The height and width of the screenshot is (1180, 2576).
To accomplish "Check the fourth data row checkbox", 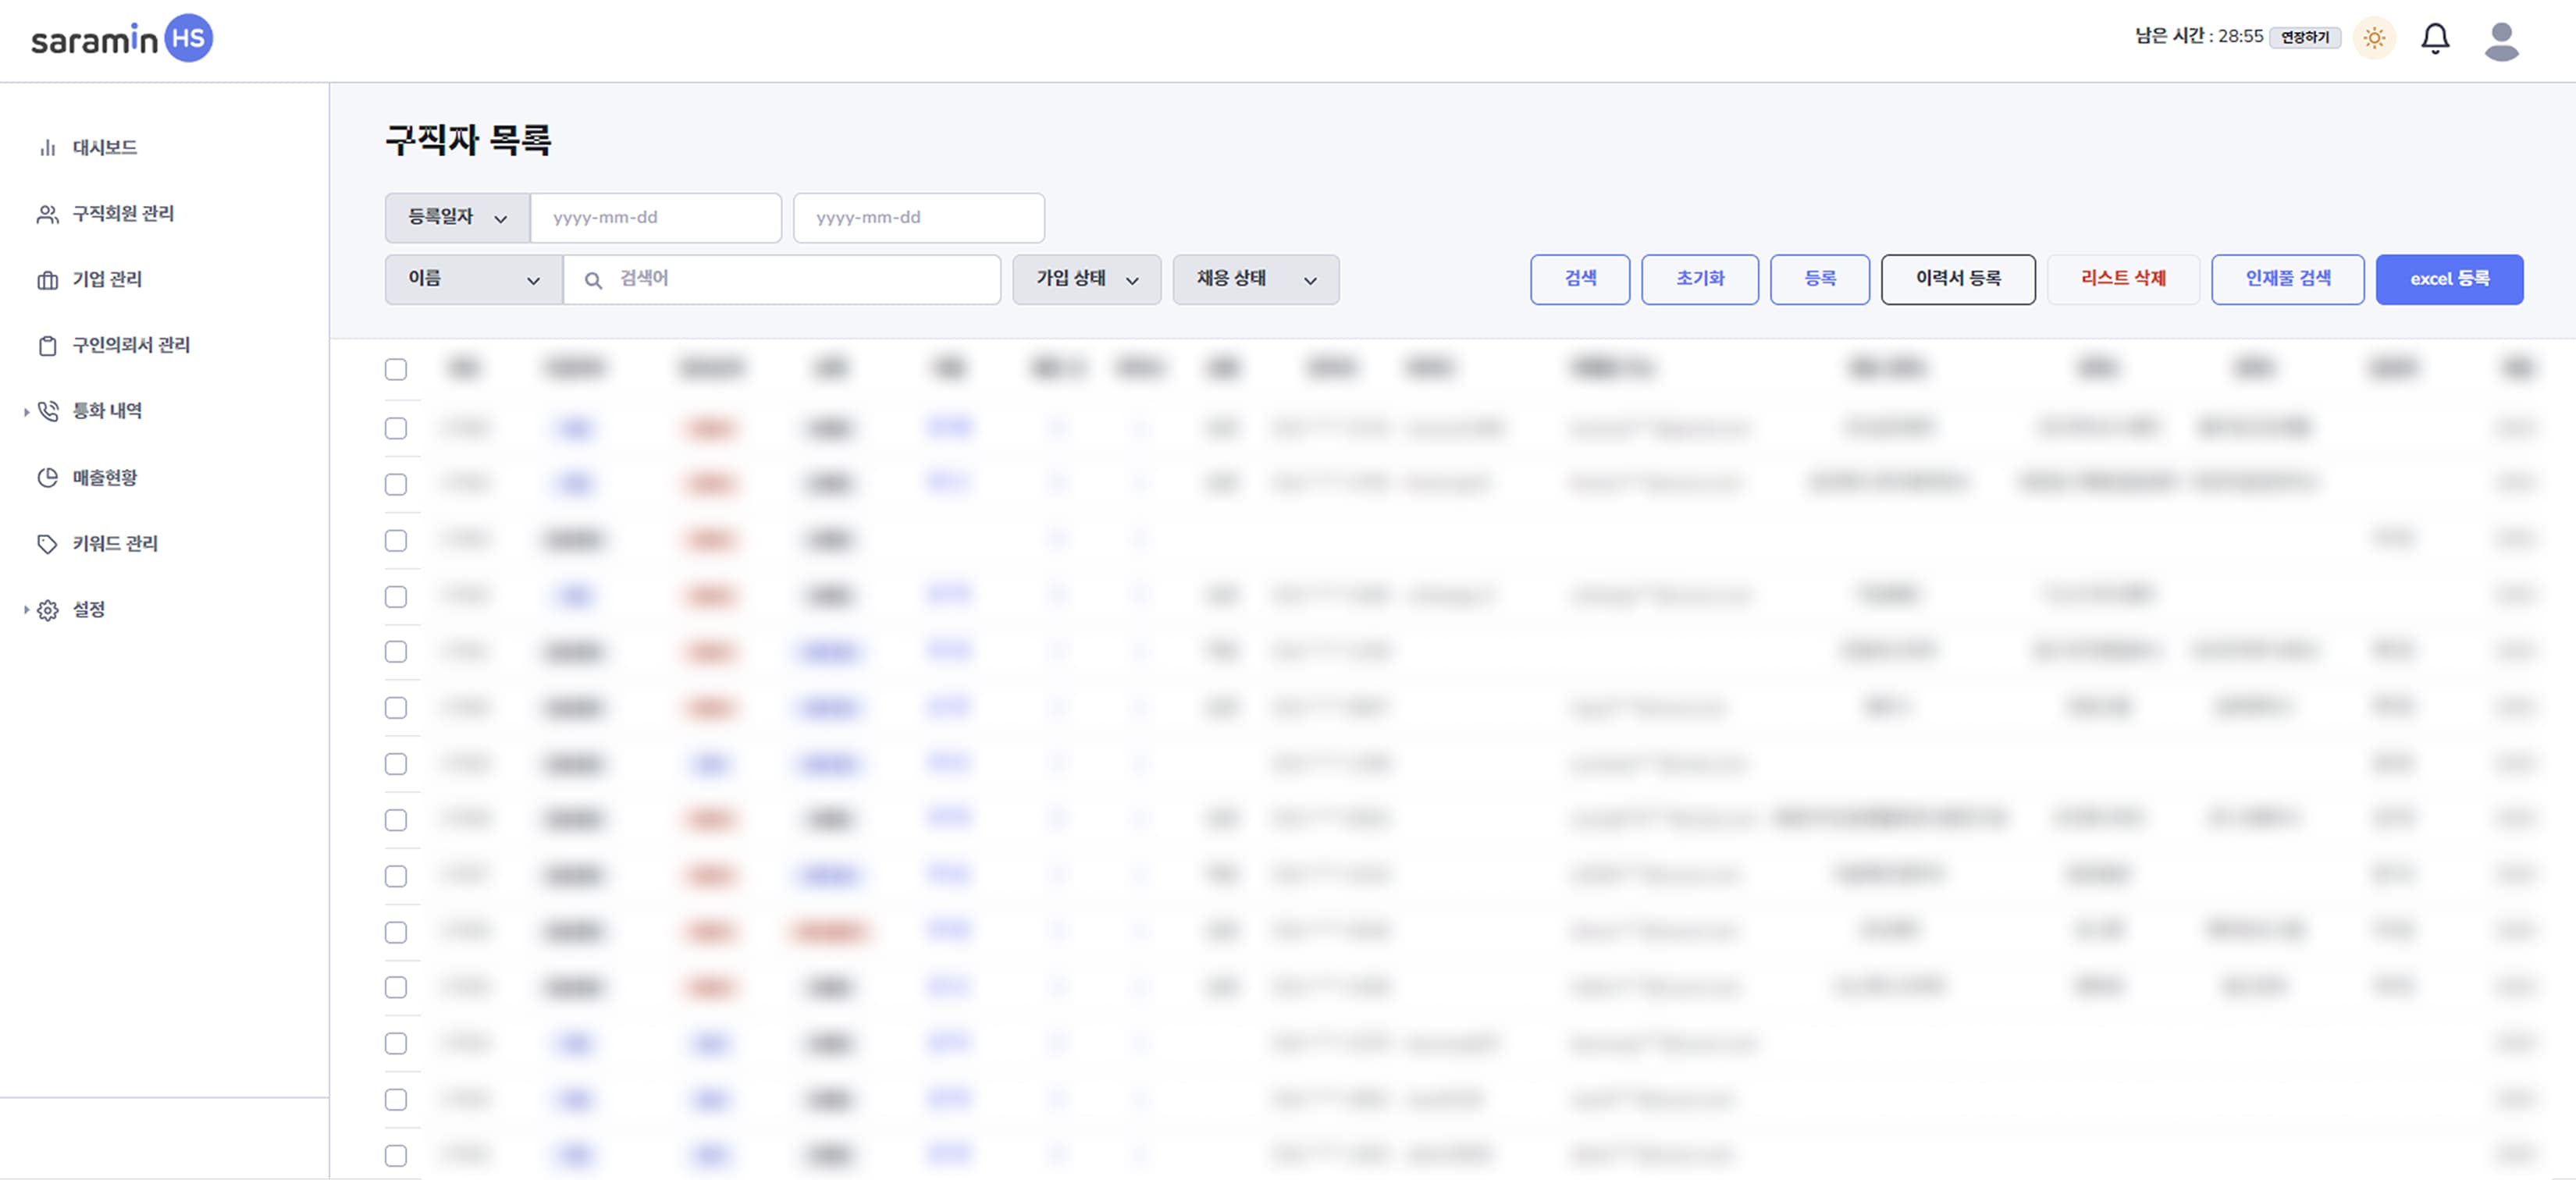I will (396, 597).
